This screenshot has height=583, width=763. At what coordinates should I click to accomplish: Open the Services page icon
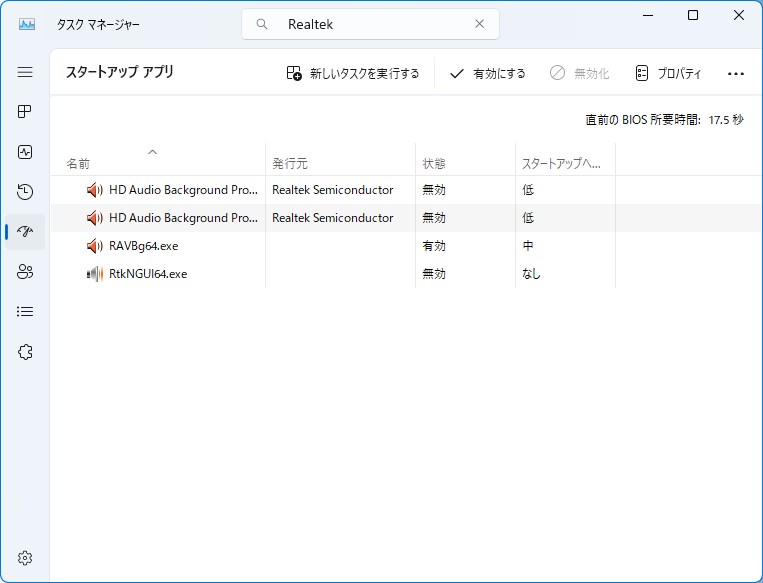pyautogui.click(x=25, y=352)
